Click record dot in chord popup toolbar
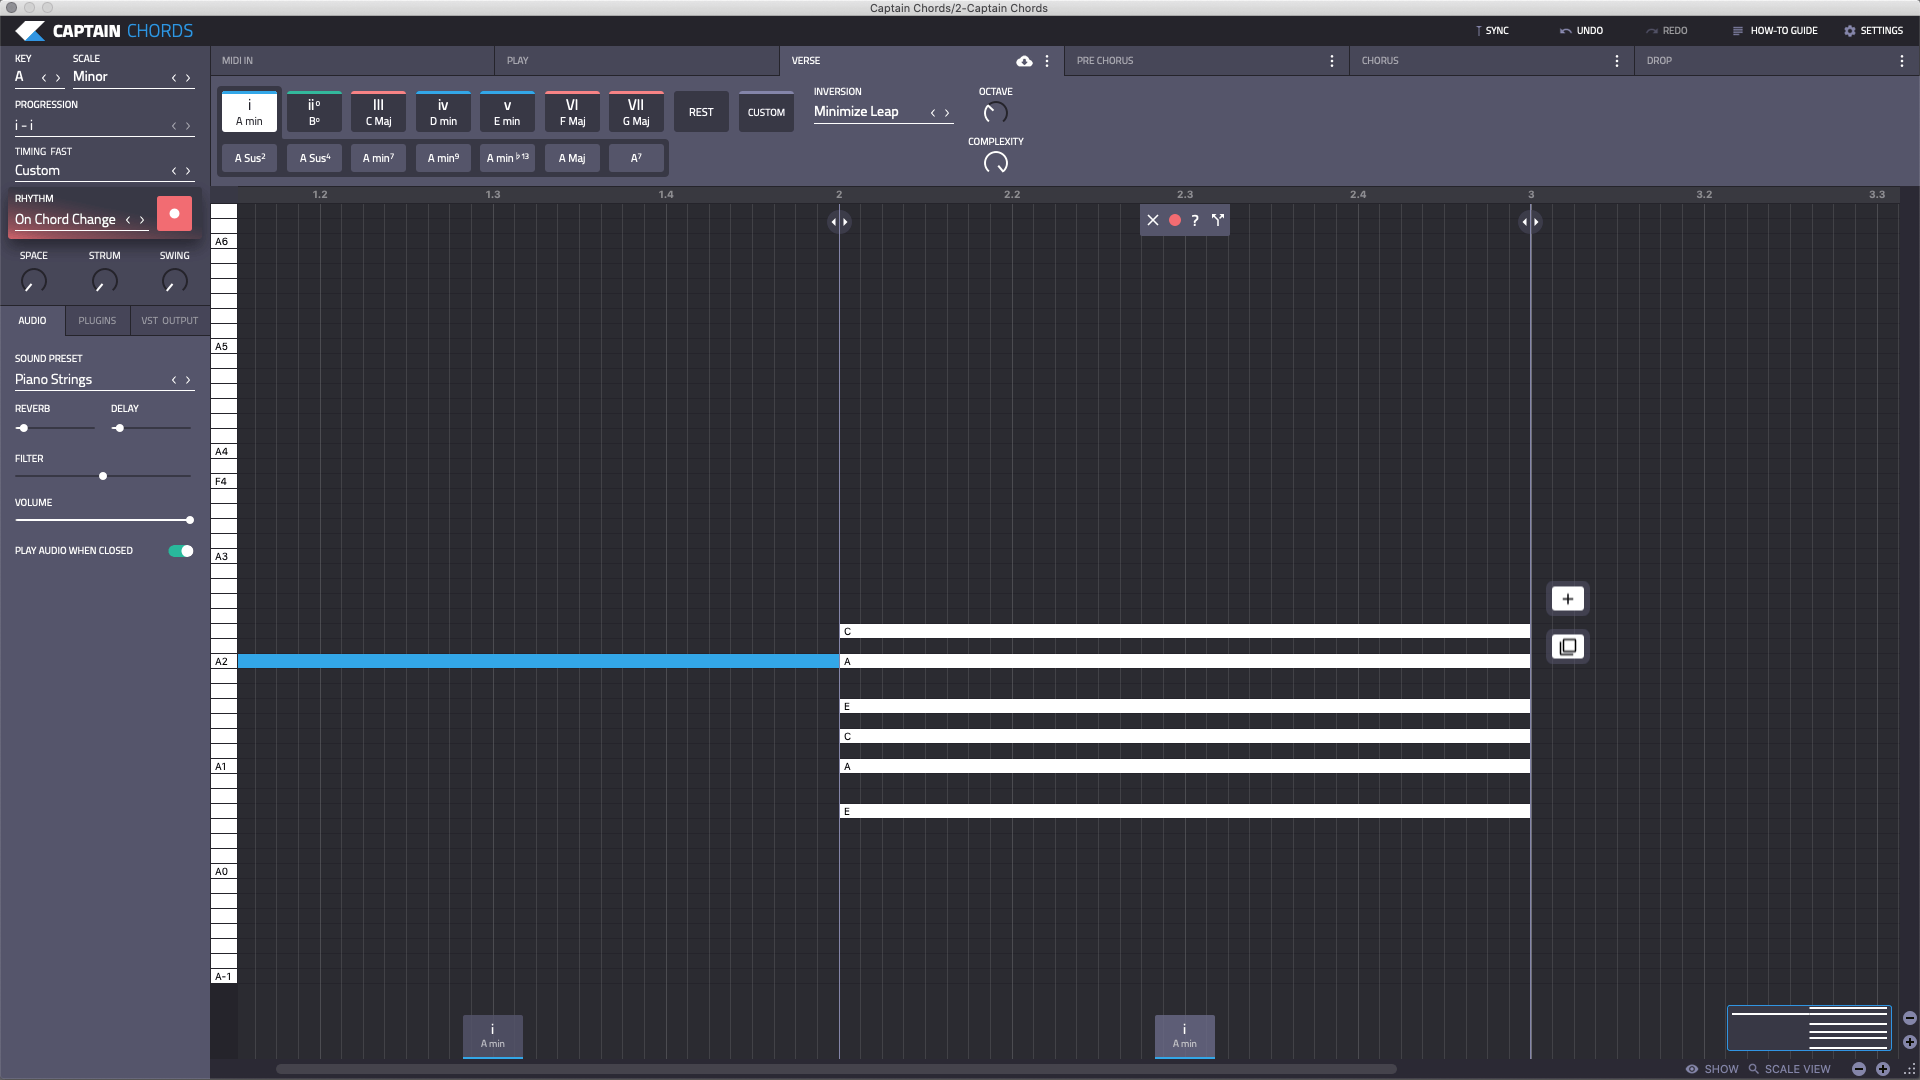Viewport: 1920px width, 1080px height. click(x=1175, y=220)
